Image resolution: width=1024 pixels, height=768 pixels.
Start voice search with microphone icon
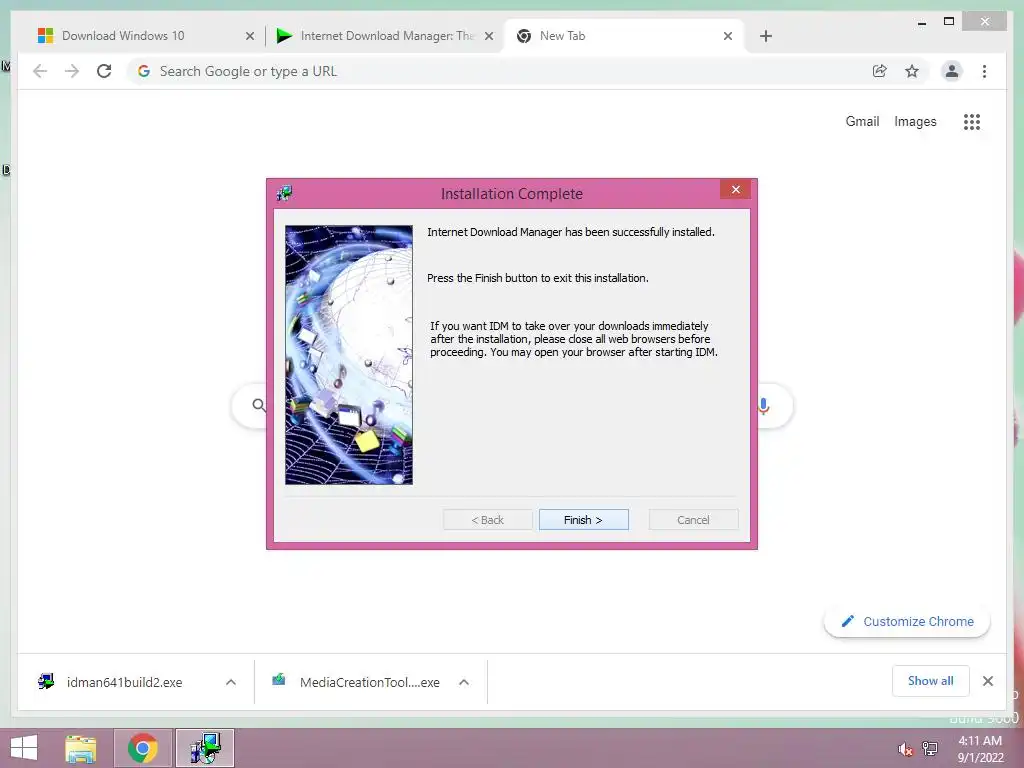[763, 406]
